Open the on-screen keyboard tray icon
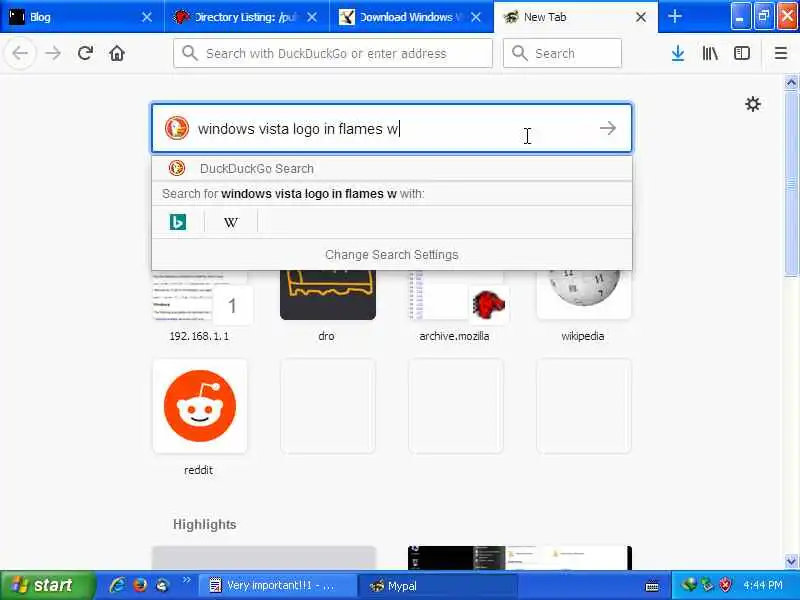 (x=652, y=586)
